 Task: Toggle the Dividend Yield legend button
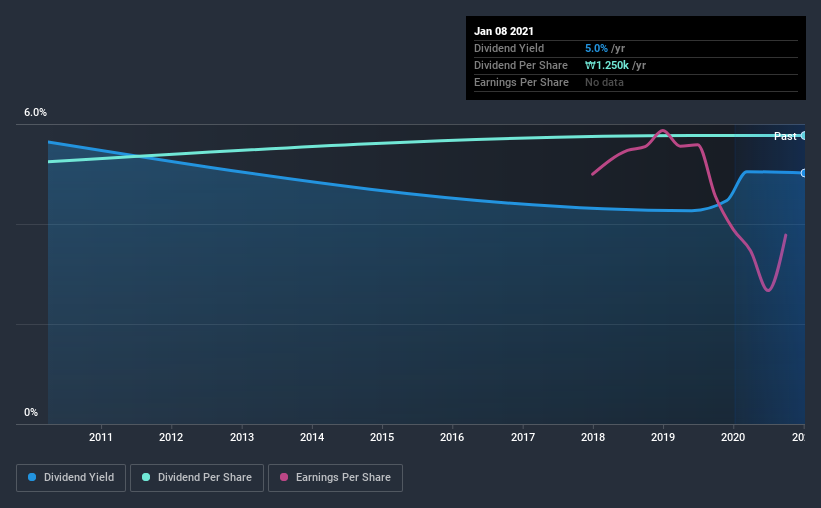pos(71,478)
